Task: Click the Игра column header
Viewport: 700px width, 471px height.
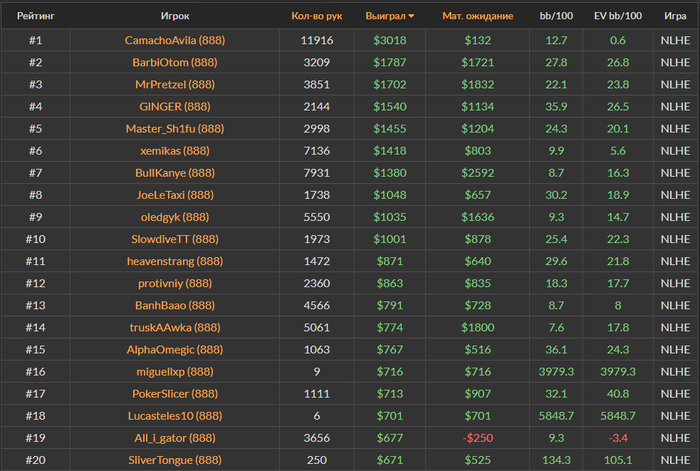Action: [674, 16]
